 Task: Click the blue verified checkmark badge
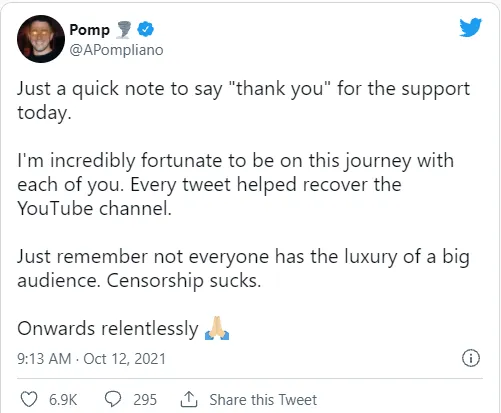tap(146, 29)
